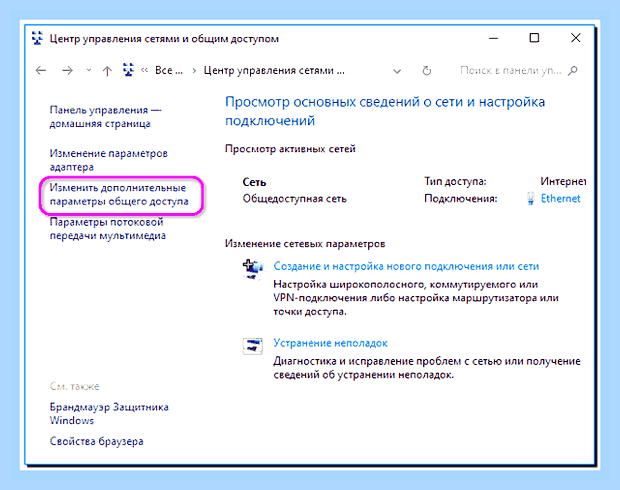Click the 'Центр управления сетями ...' breadcrumb
The image size is (620, 490).
tap(274, 71)
